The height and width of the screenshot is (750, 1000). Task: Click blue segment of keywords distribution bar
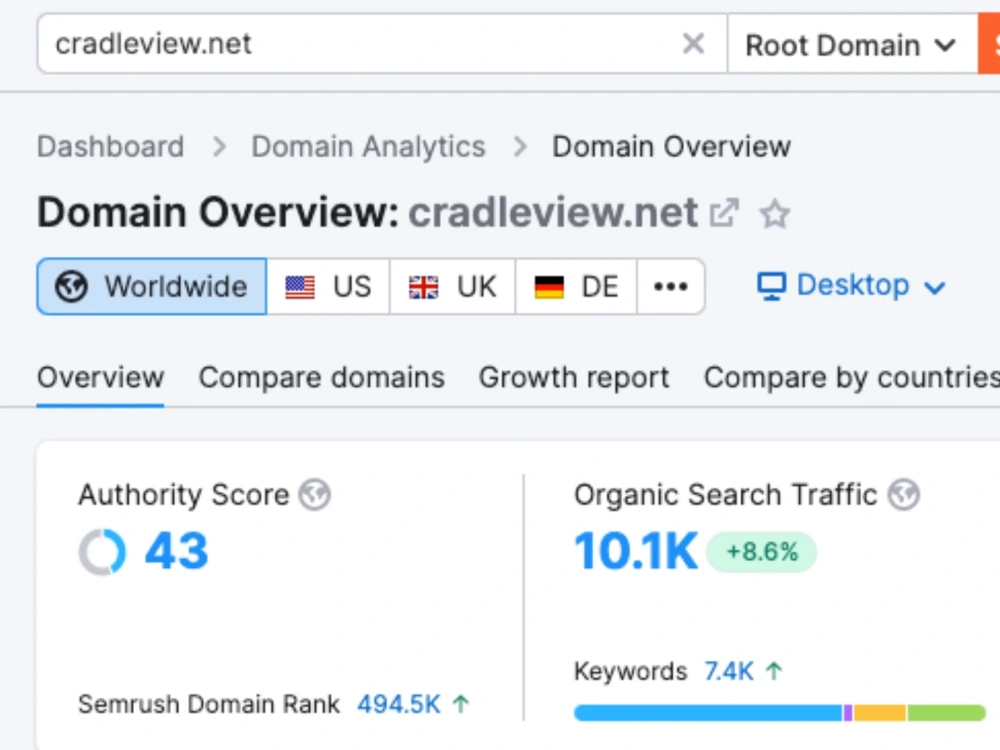(709, 712)
